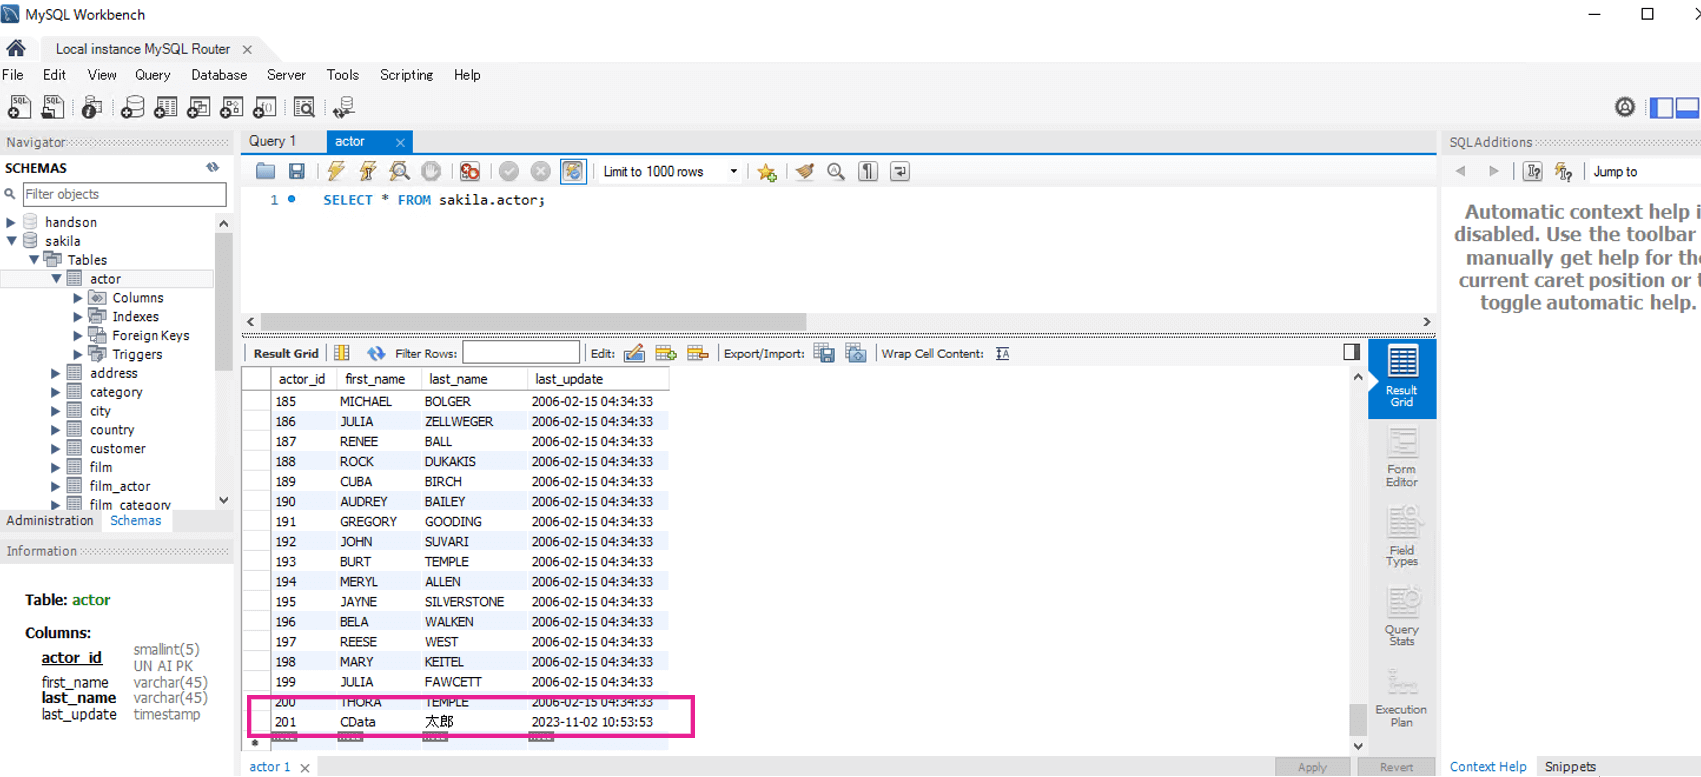The image size is (1701, 777).
Task: Switch to Result Grid view
Action: pyautogui.click(x=1402, y=377)
